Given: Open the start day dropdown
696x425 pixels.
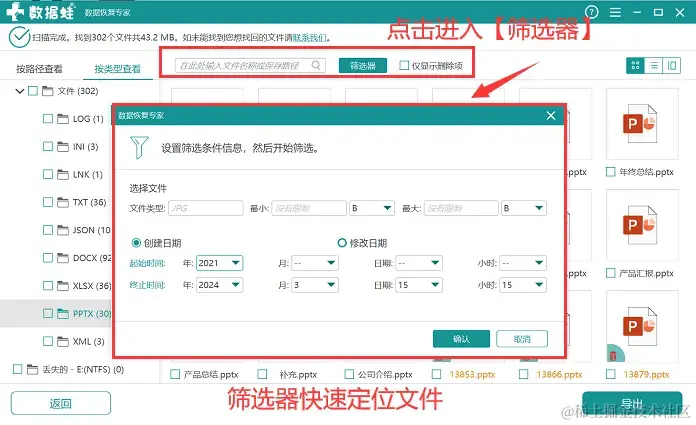Looking at the screenshot, I should (419, 263).
